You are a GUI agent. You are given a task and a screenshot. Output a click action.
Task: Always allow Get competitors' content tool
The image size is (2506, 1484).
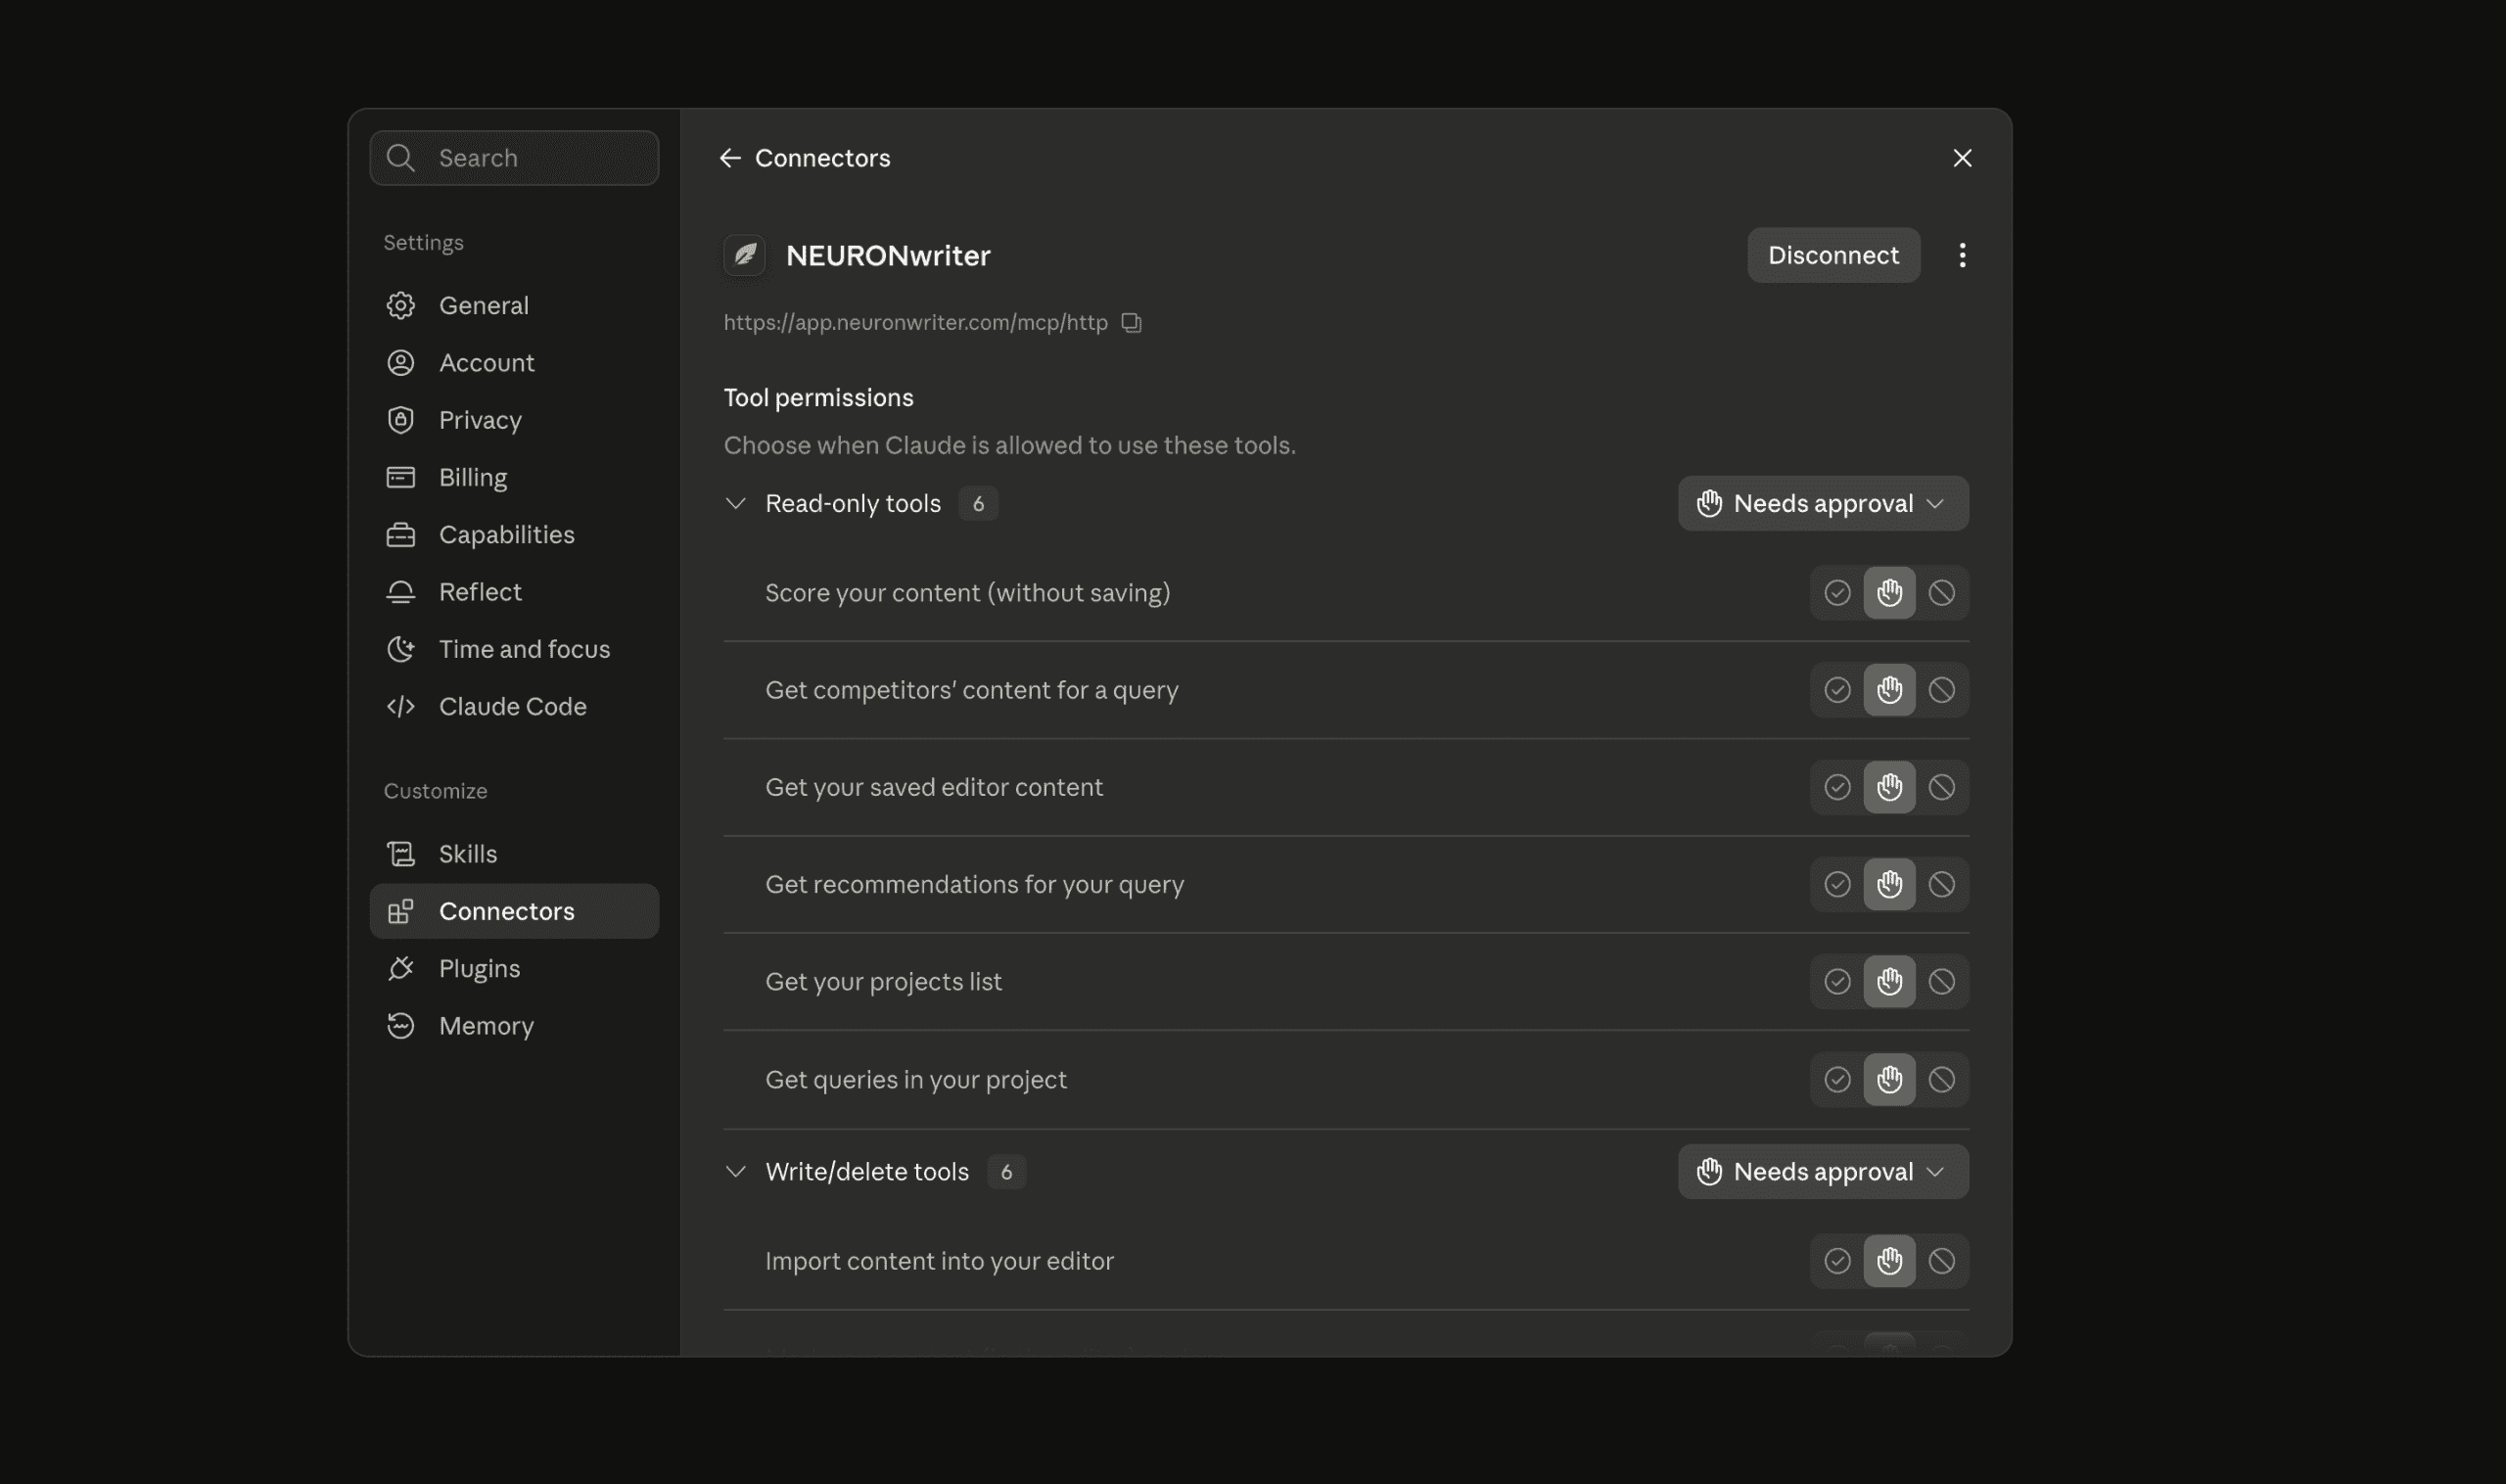point(1837,690)
